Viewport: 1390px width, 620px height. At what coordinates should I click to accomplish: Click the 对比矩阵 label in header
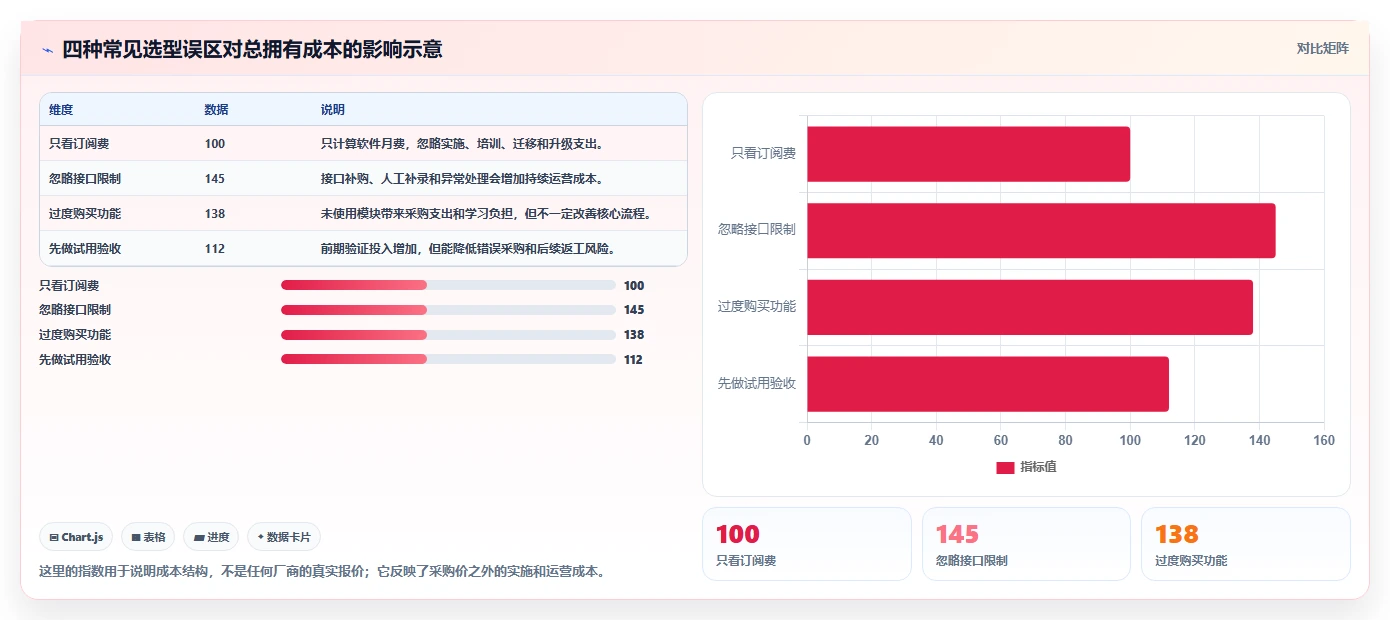(x=1322, y=48)
